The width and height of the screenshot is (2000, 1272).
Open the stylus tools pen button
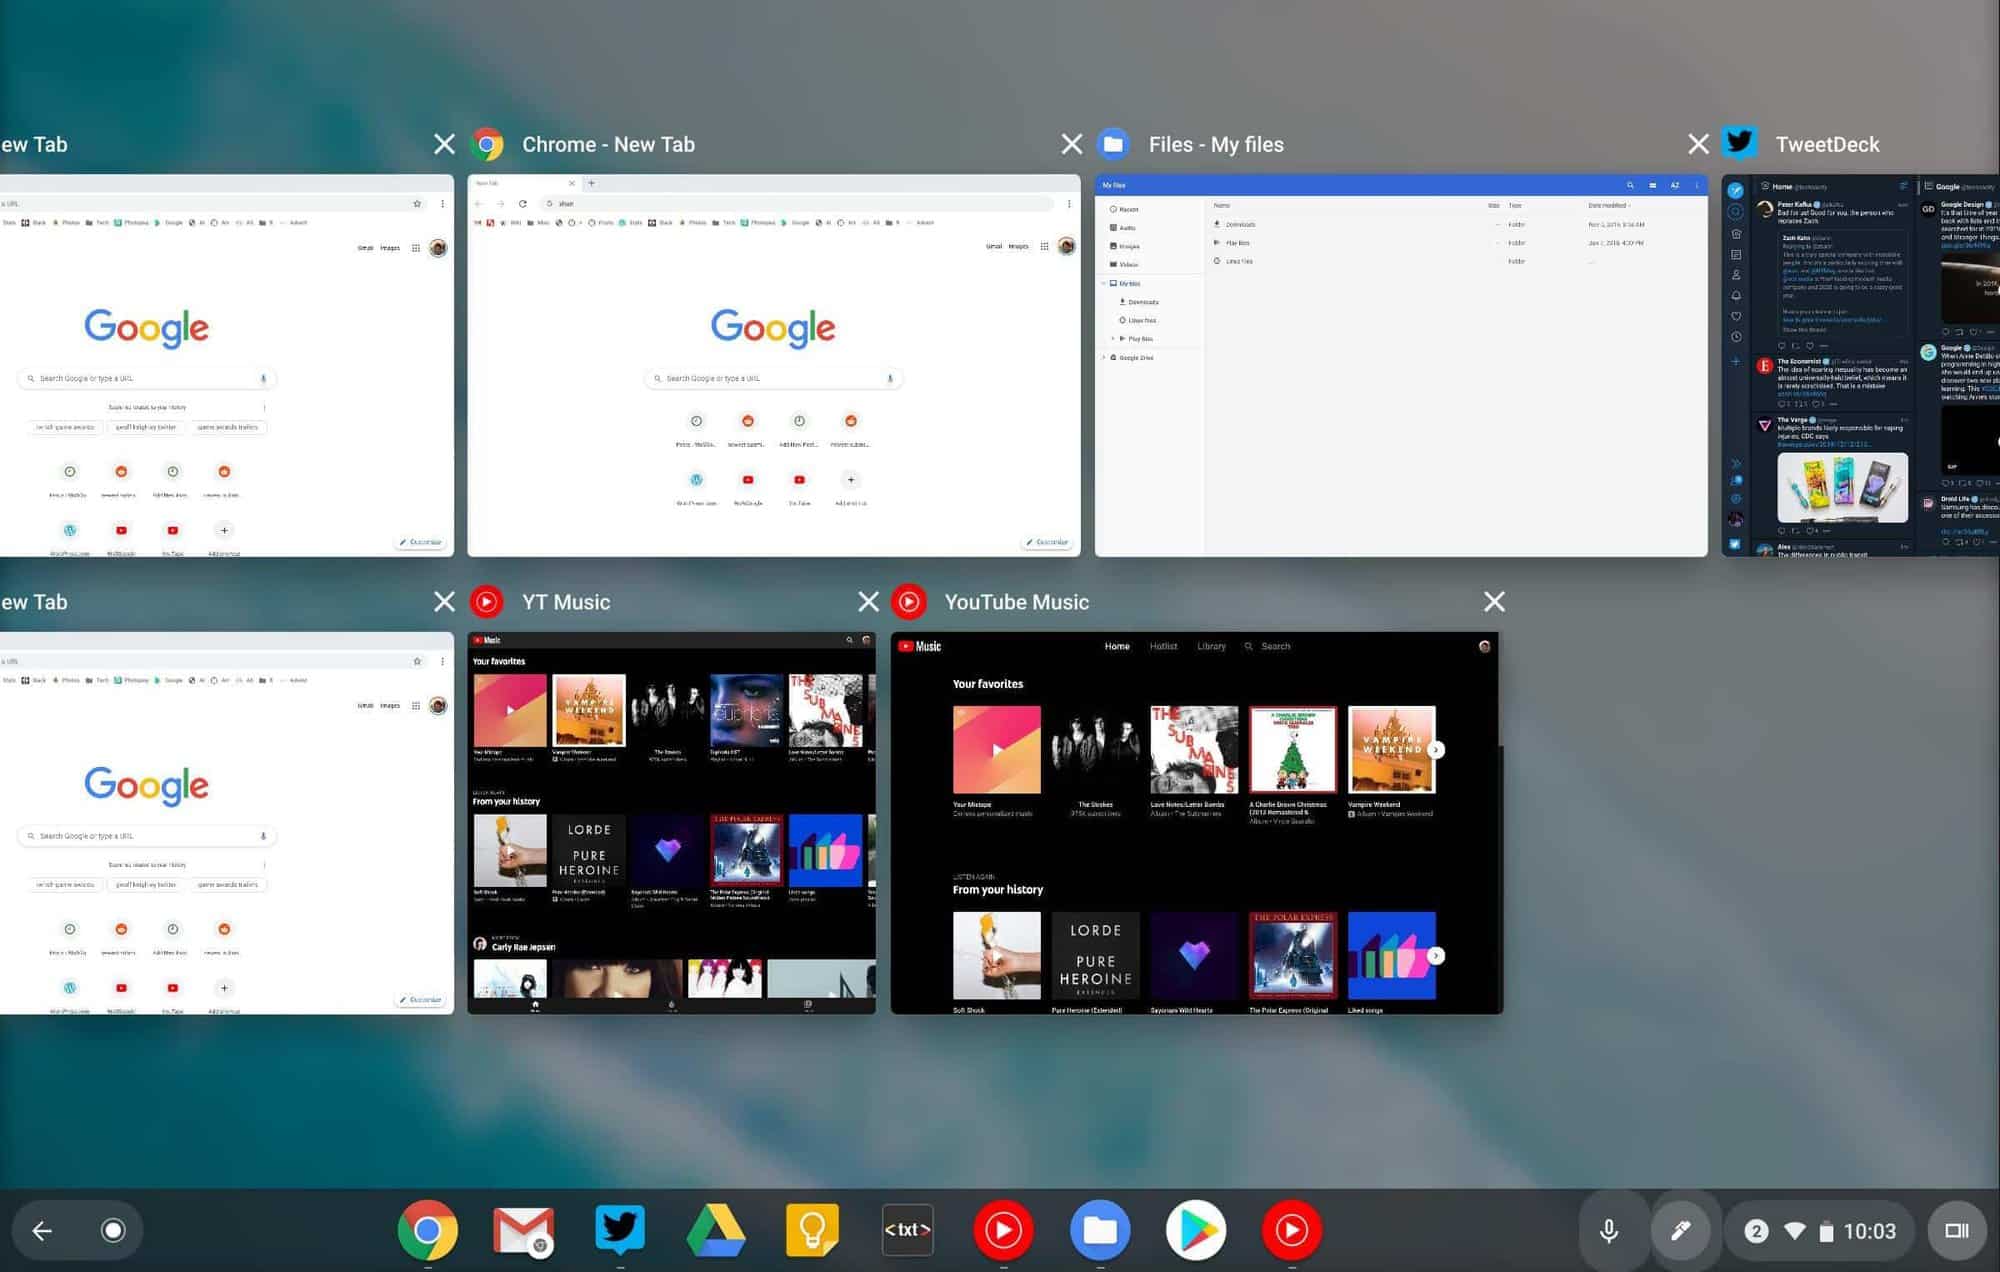[1681, 1230]
